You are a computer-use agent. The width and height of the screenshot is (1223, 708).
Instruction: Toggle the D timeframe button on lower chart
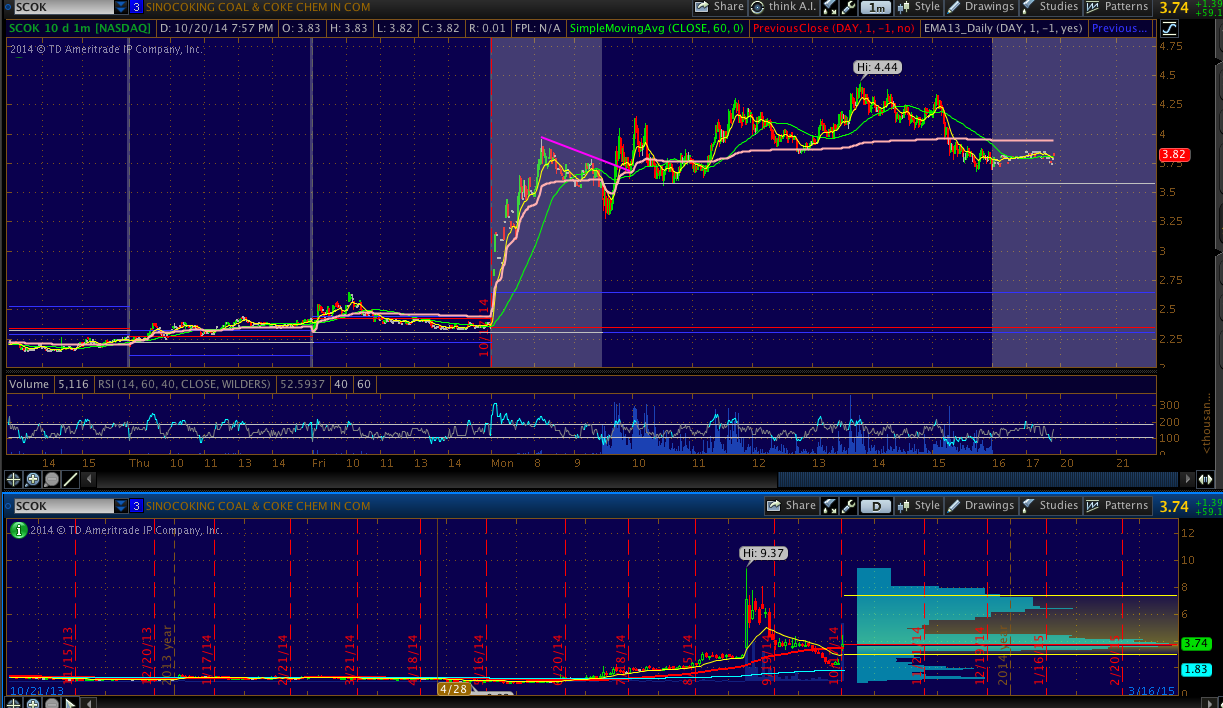877,506
